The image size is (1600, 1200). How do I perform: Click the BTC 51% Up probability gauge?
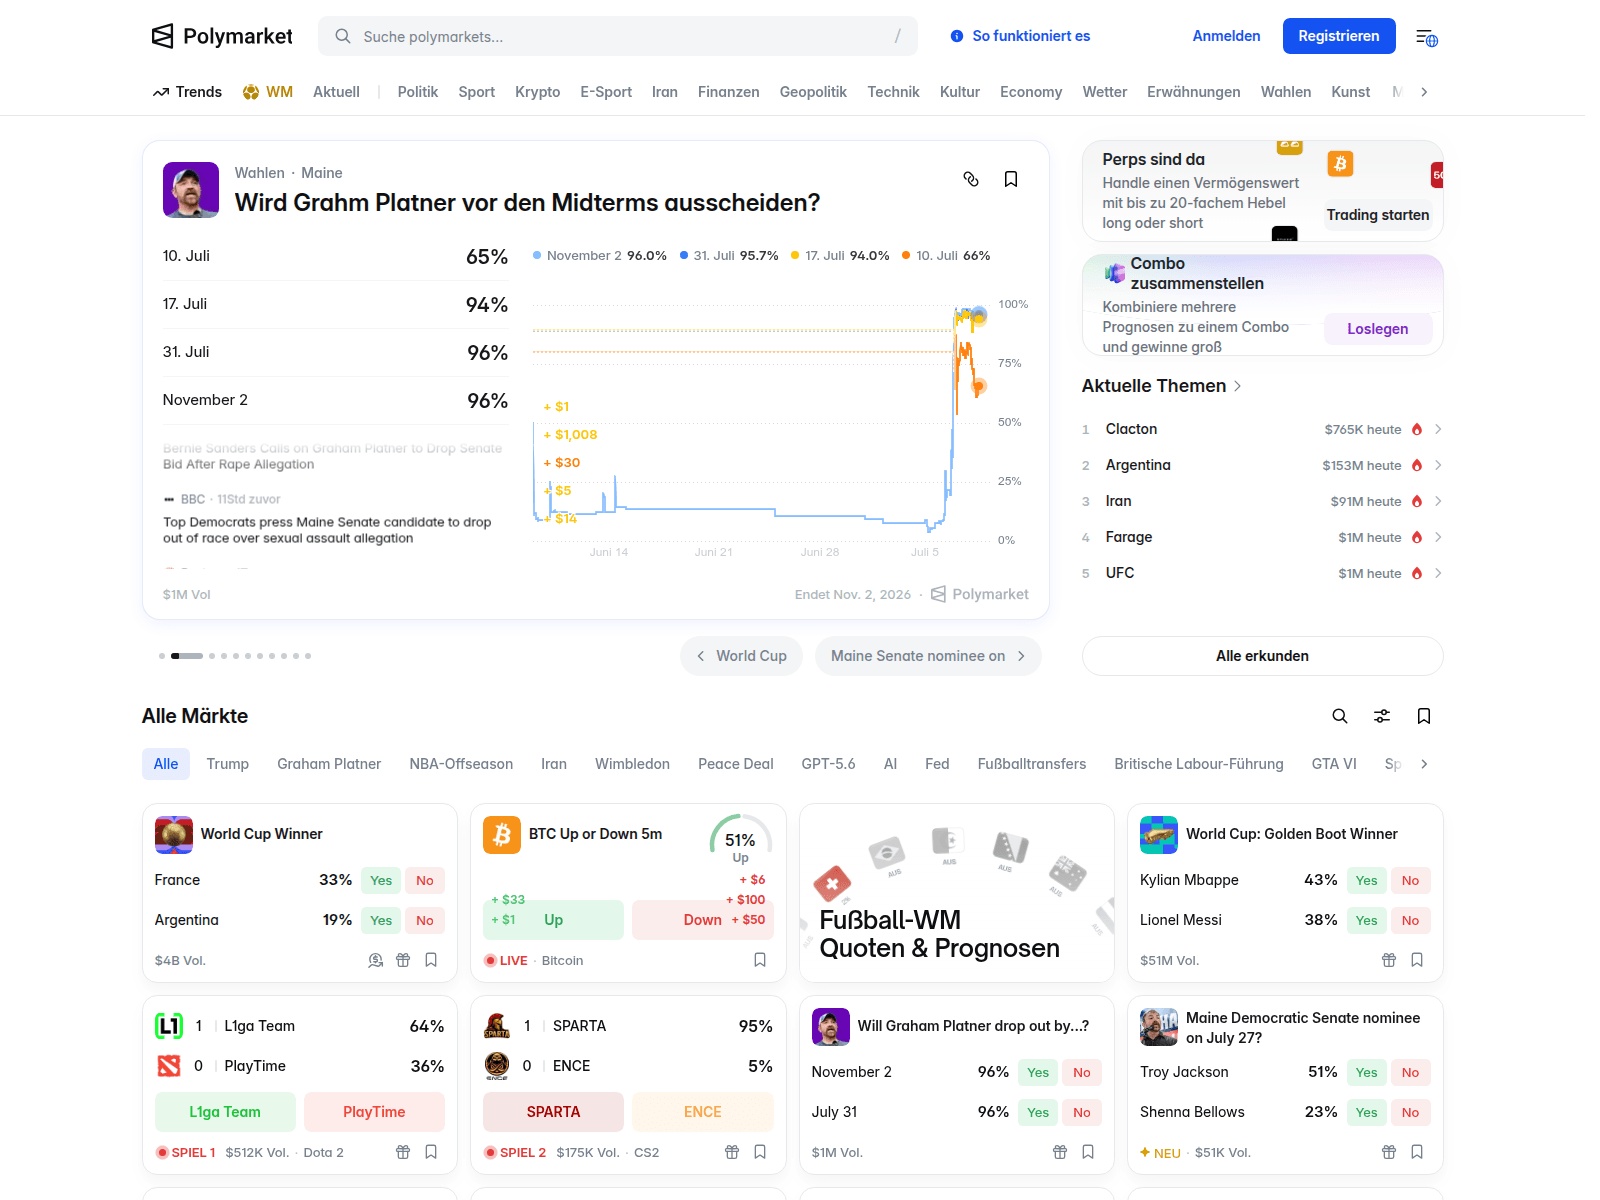[x=740, y=839]
